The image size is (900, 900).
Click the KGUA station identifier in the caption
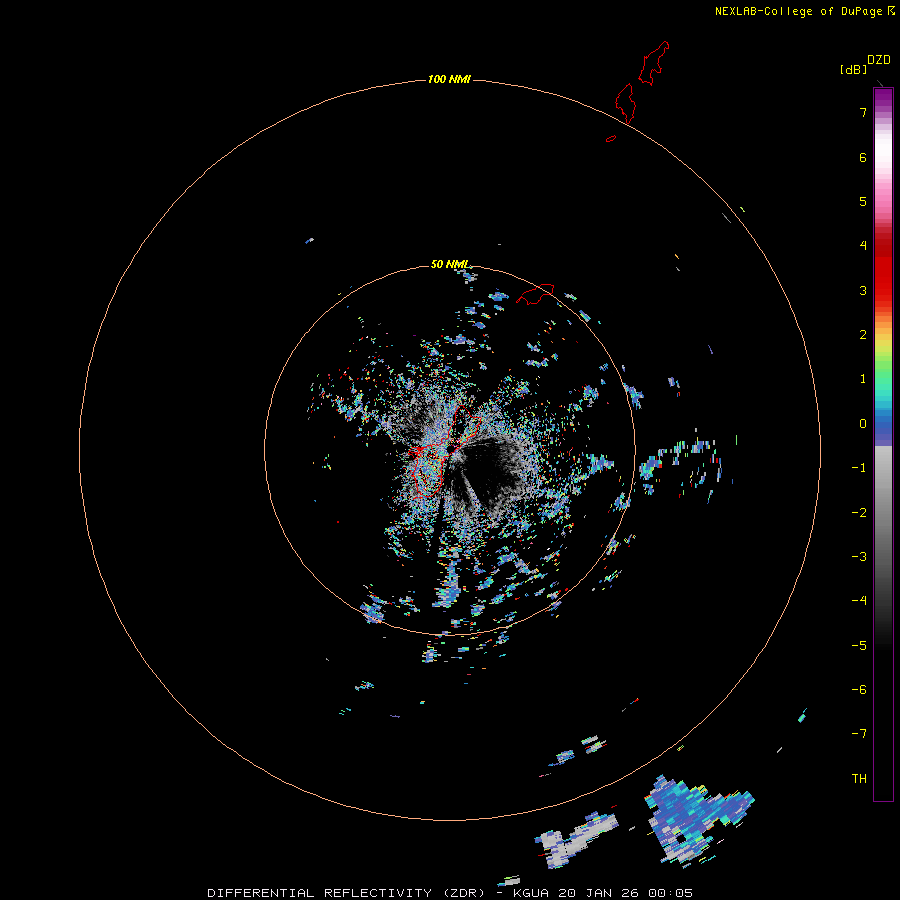[531, 893]
